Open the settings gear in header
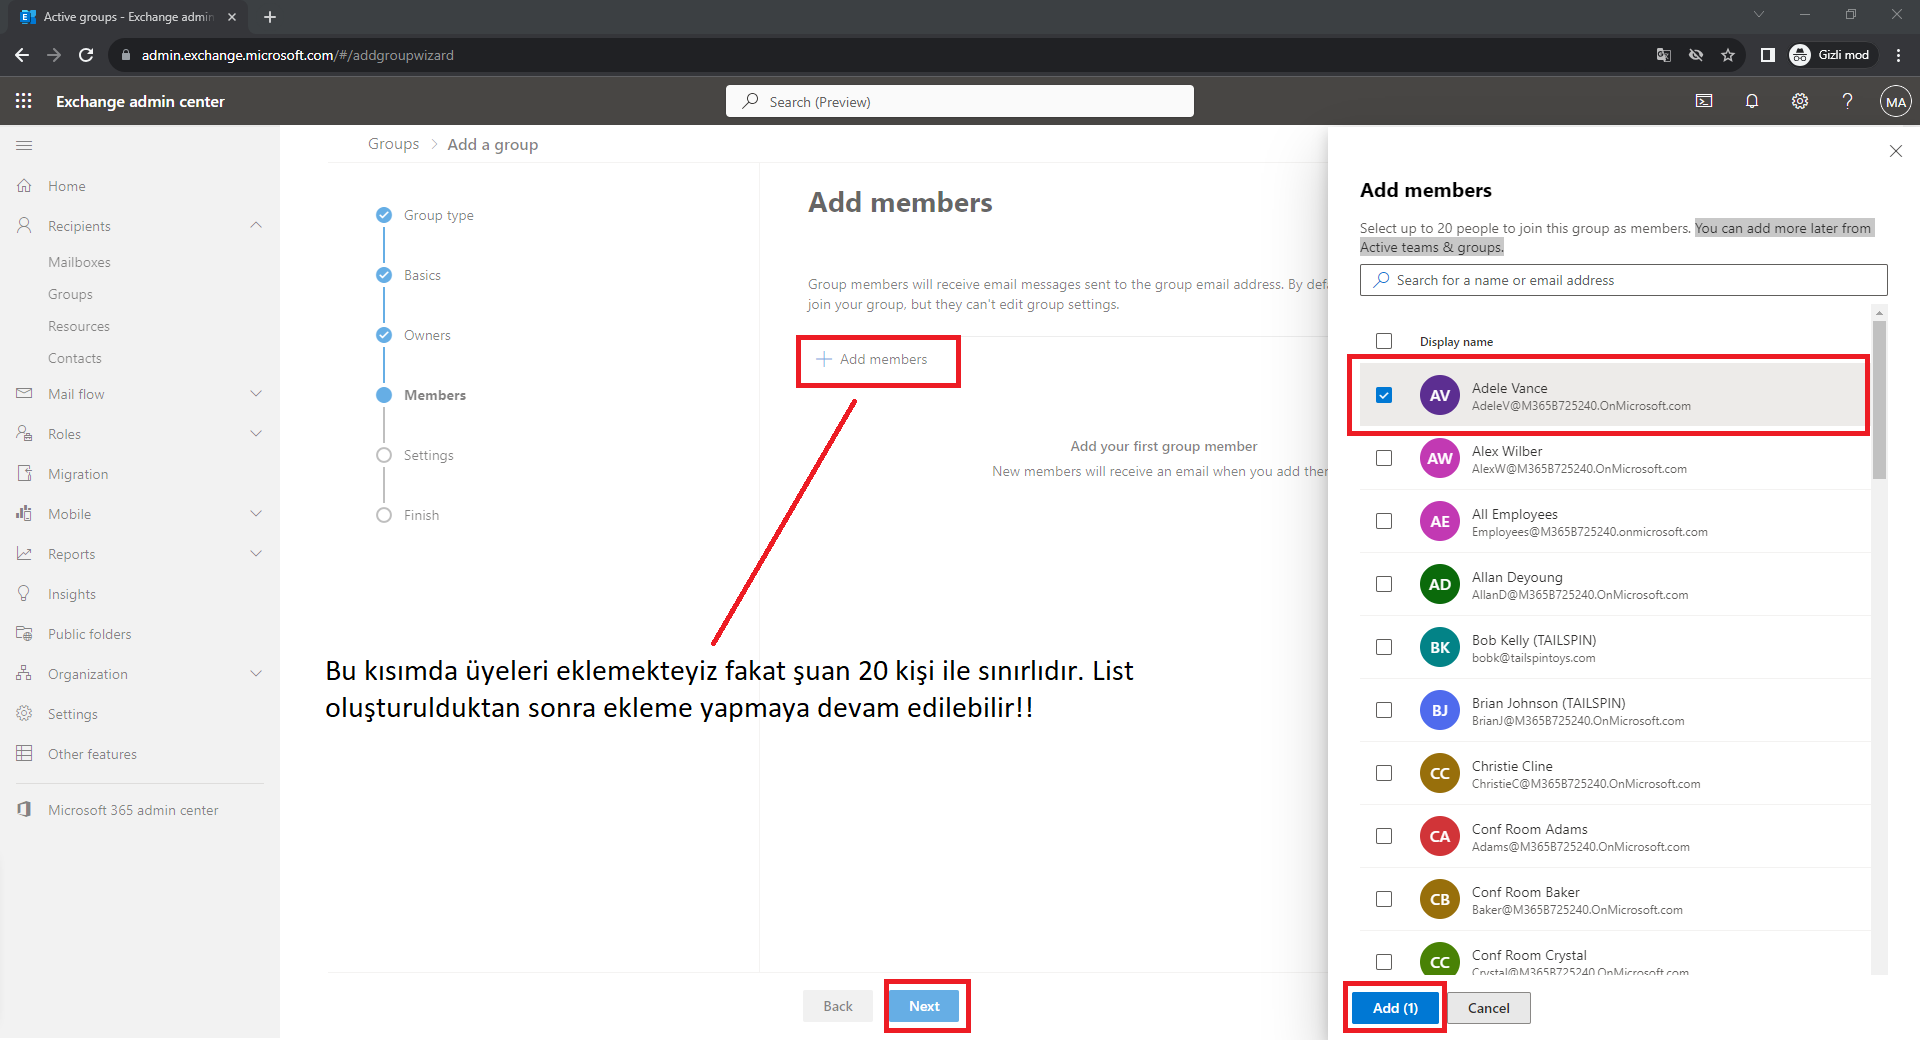Screen dimensions: 1920x1040 (1800, 101)
